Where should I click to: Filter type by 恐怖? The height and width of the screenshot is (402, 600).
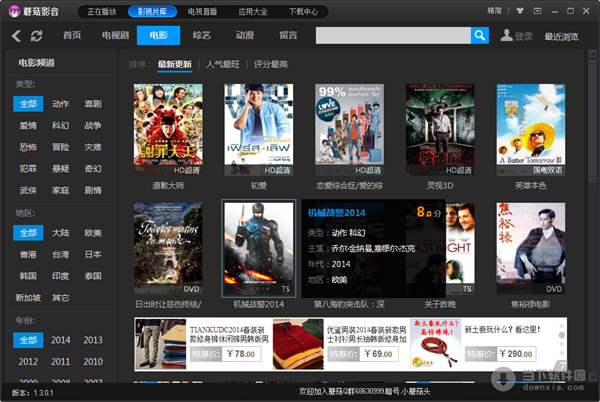(x=28, y=147)
